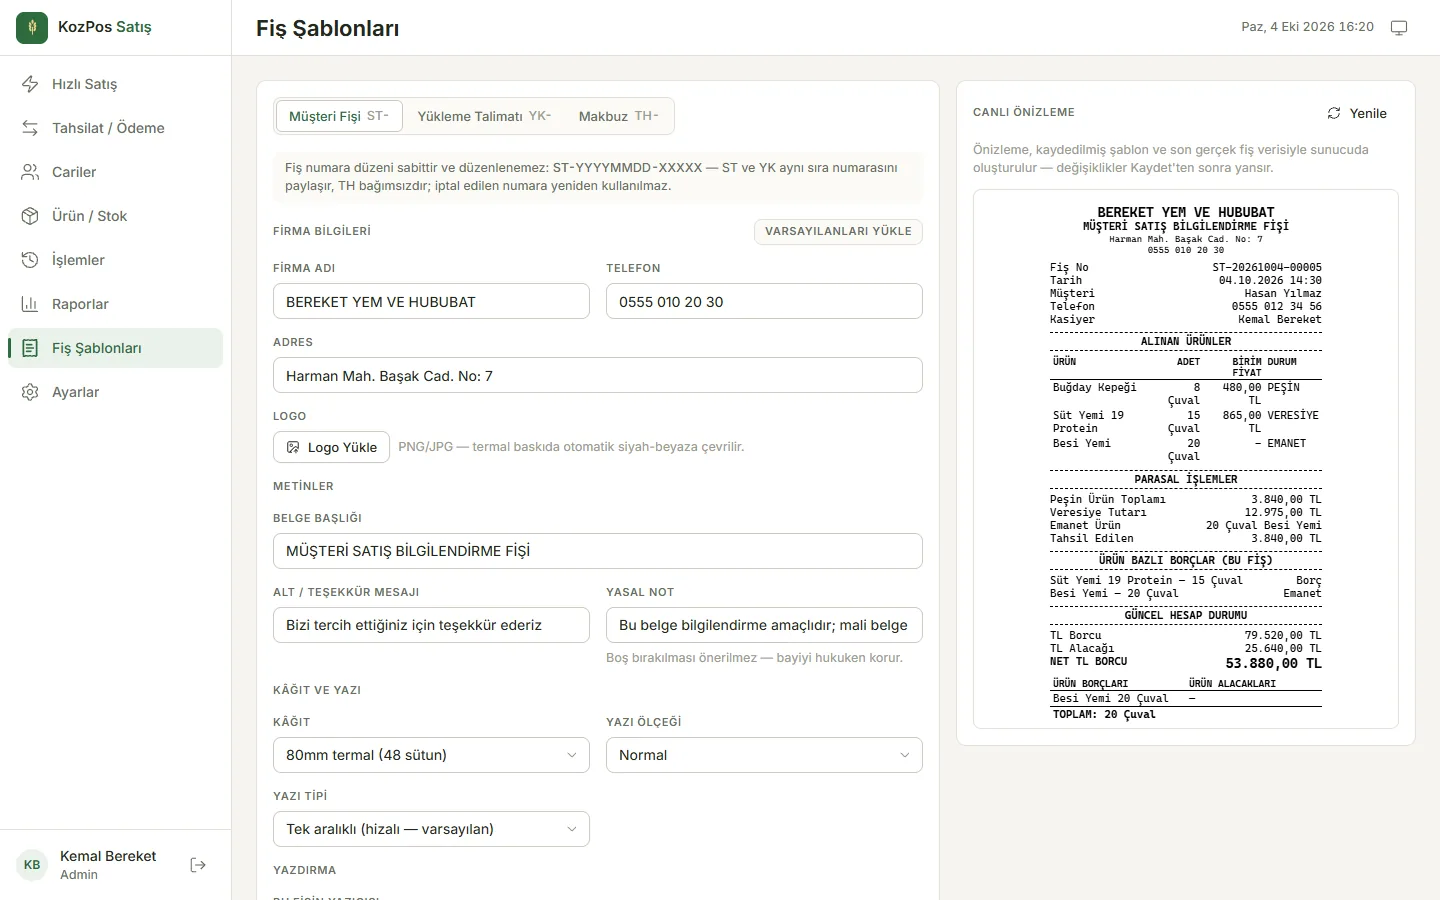Click the 53.880,00 TL net debt value
This screenshot has height=900, width=1440.
pos(1273,663)
